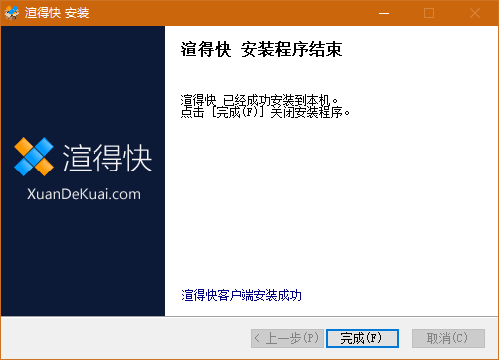This screenshot has height=360, width=499.
Task: Click the disabled maximize window button
Action: (x=429, y=13)
